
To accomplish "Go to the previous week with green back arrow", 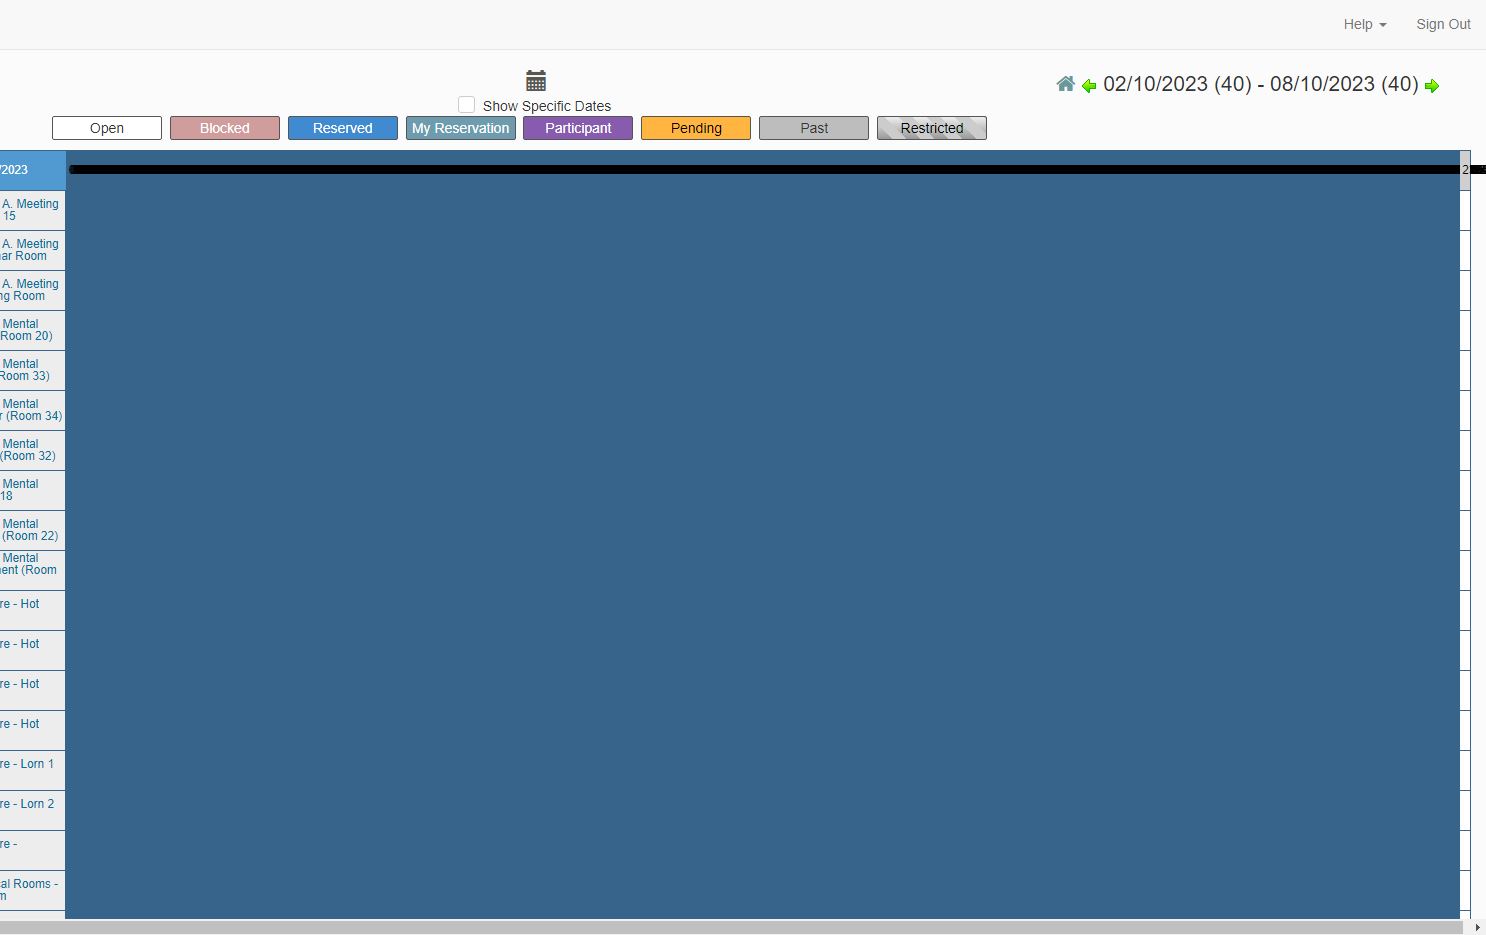I will [1089, 86].
